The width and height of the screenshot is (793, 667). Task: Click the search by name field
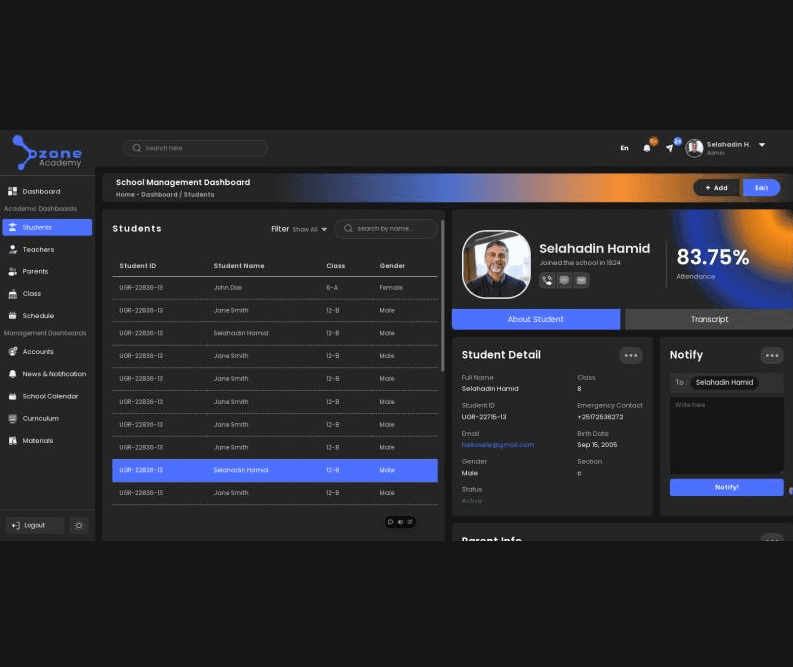pyautogui.click(x=385, y=229)
